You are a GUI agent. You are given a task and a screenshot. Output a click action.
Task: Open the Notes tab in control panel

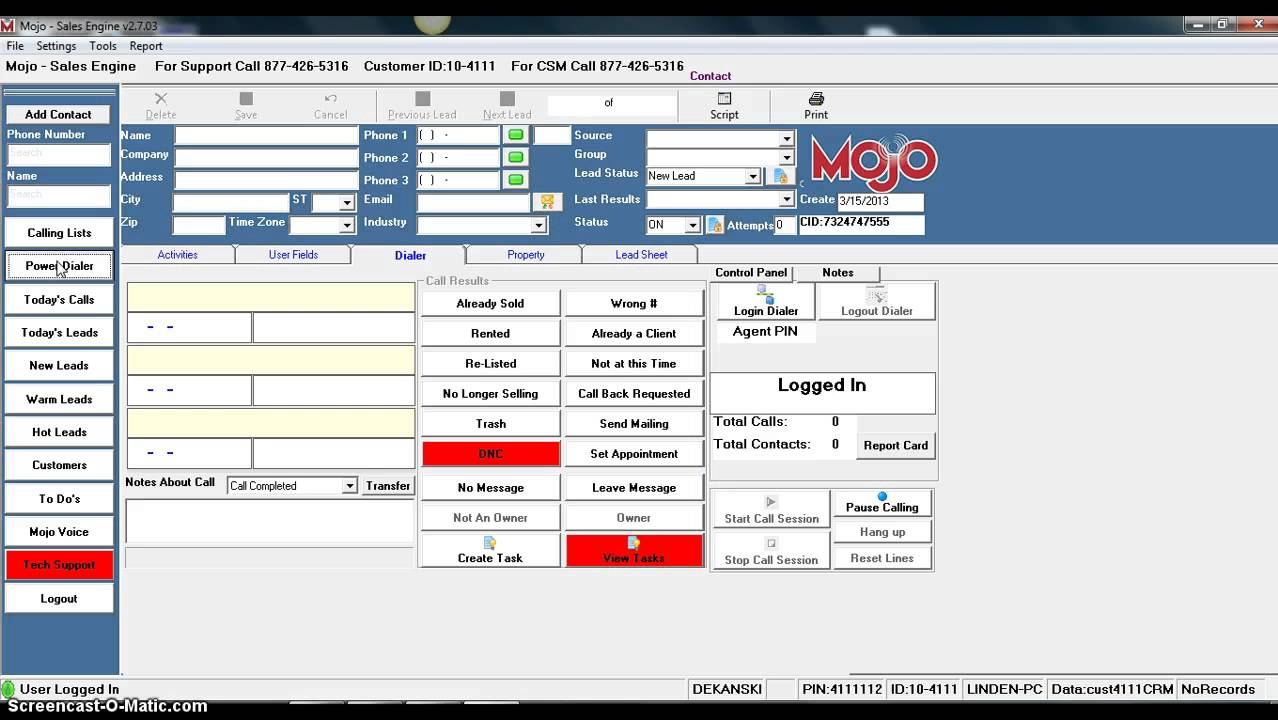[x=838, y=273]
